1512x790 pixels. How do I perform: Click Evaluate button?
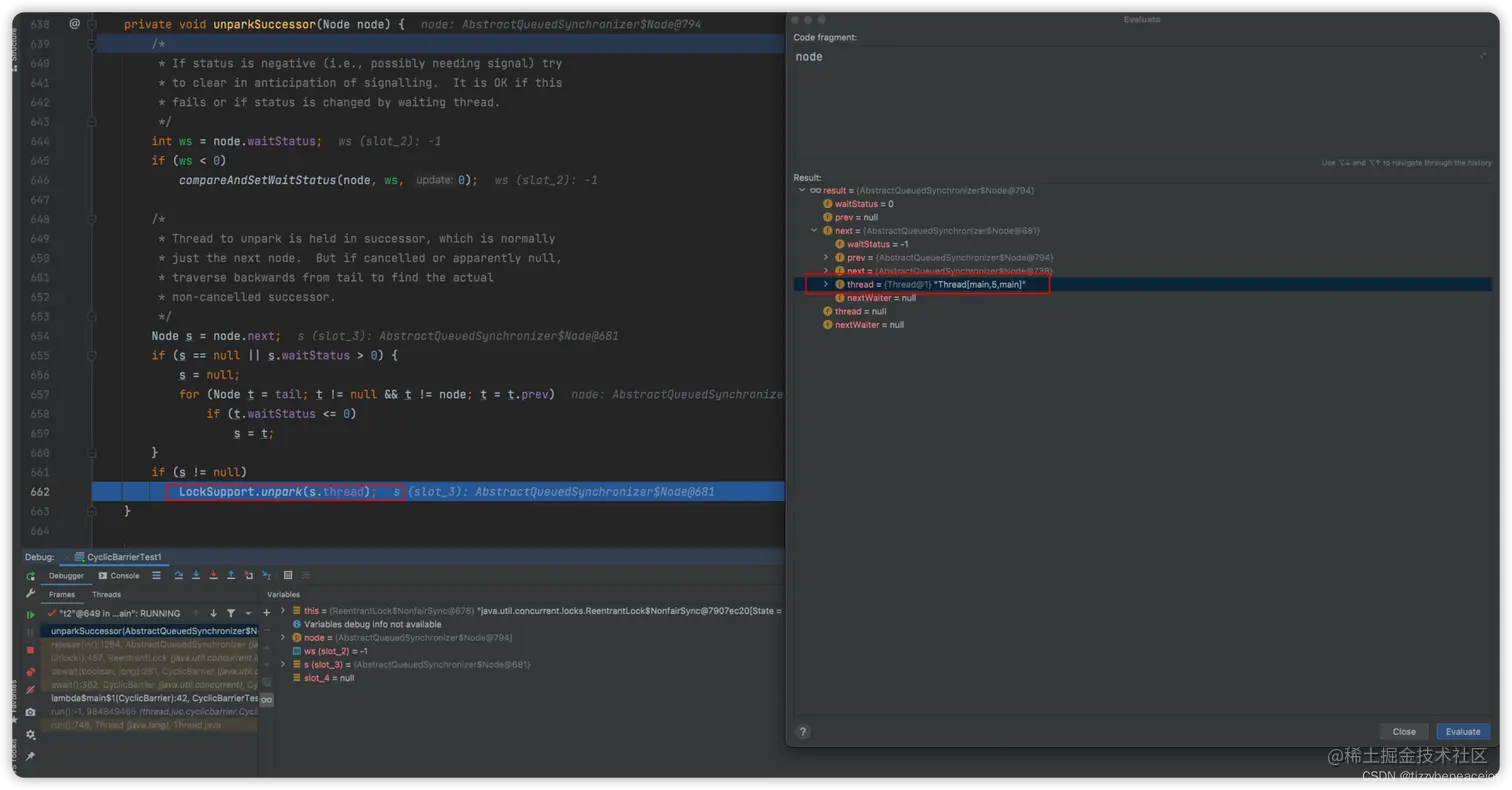tap(1463, 732)
